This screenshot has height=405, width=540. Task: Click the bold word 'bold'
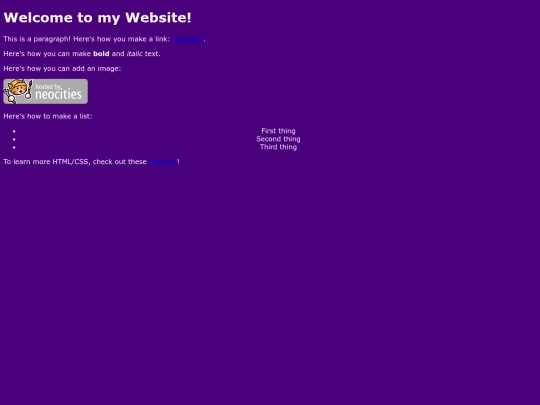101,54
